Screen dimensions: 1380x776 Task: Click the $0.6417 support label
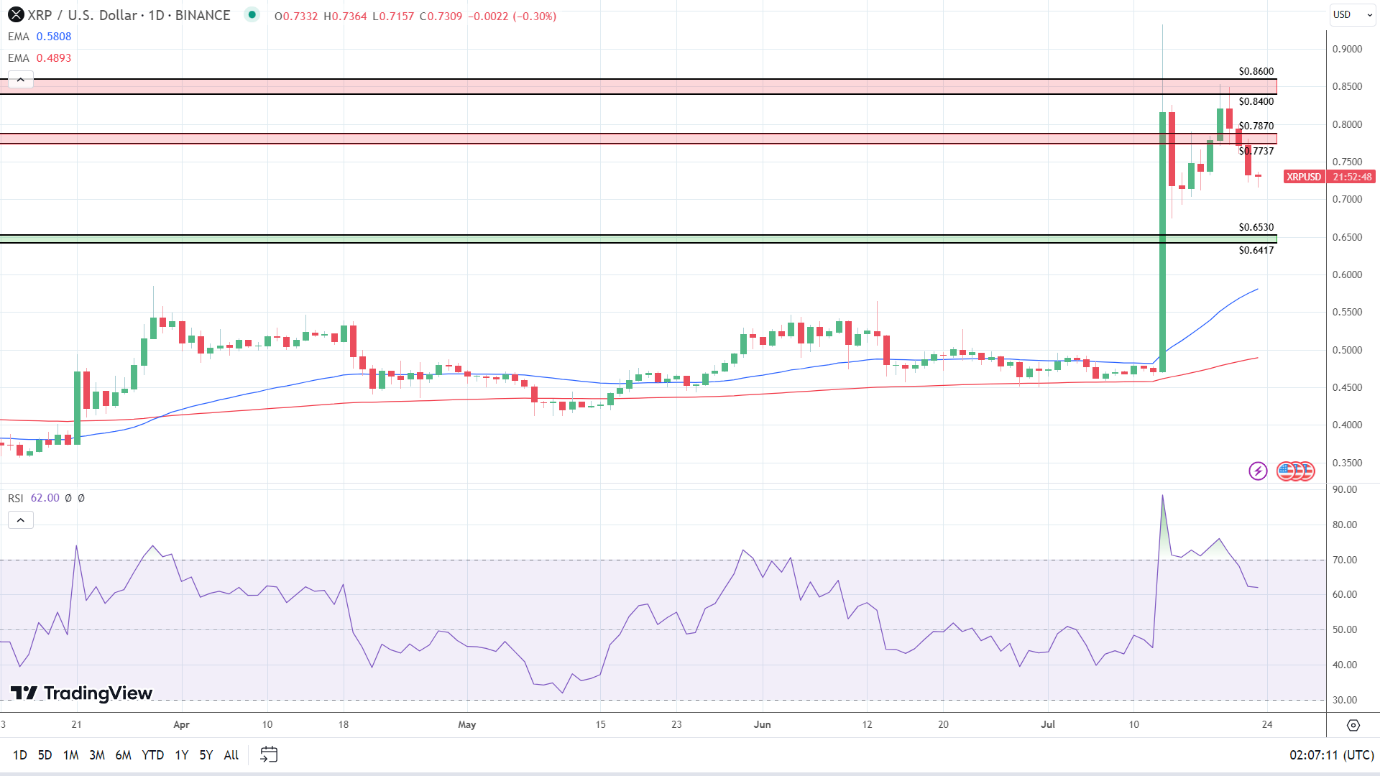coord(1256,250)
